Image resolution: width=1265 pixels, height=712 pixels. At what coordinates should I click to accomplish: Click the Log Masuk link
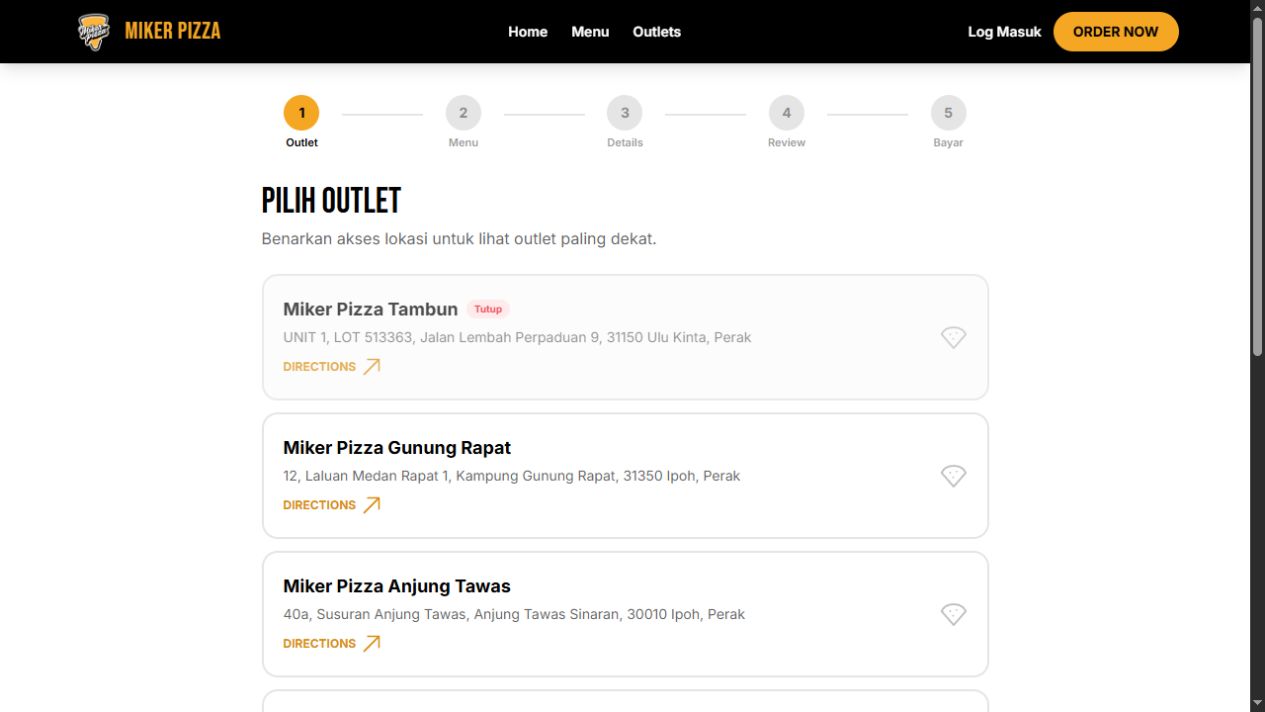pos(1004,32)
